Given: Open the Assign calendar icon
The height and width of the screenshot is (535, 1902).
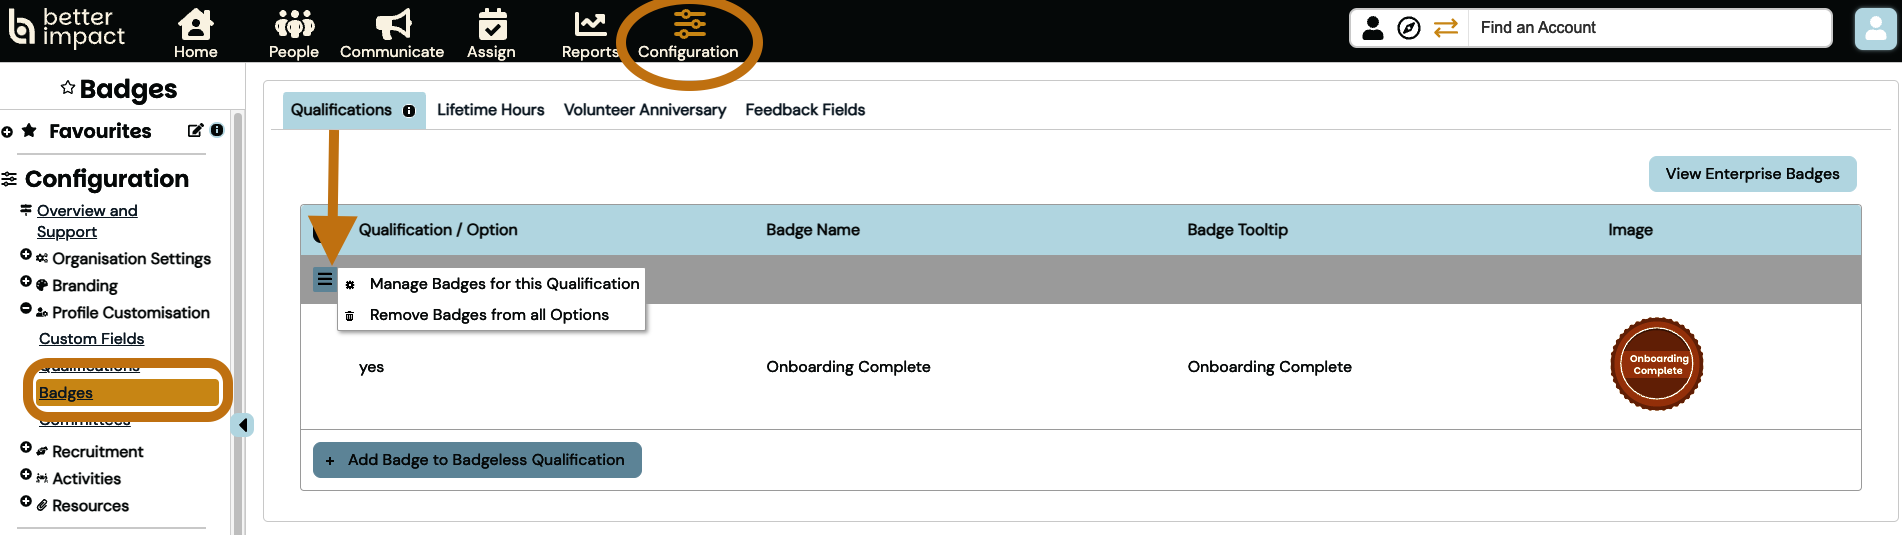Looking at the screenshot, I should click(x=491, y=25).
